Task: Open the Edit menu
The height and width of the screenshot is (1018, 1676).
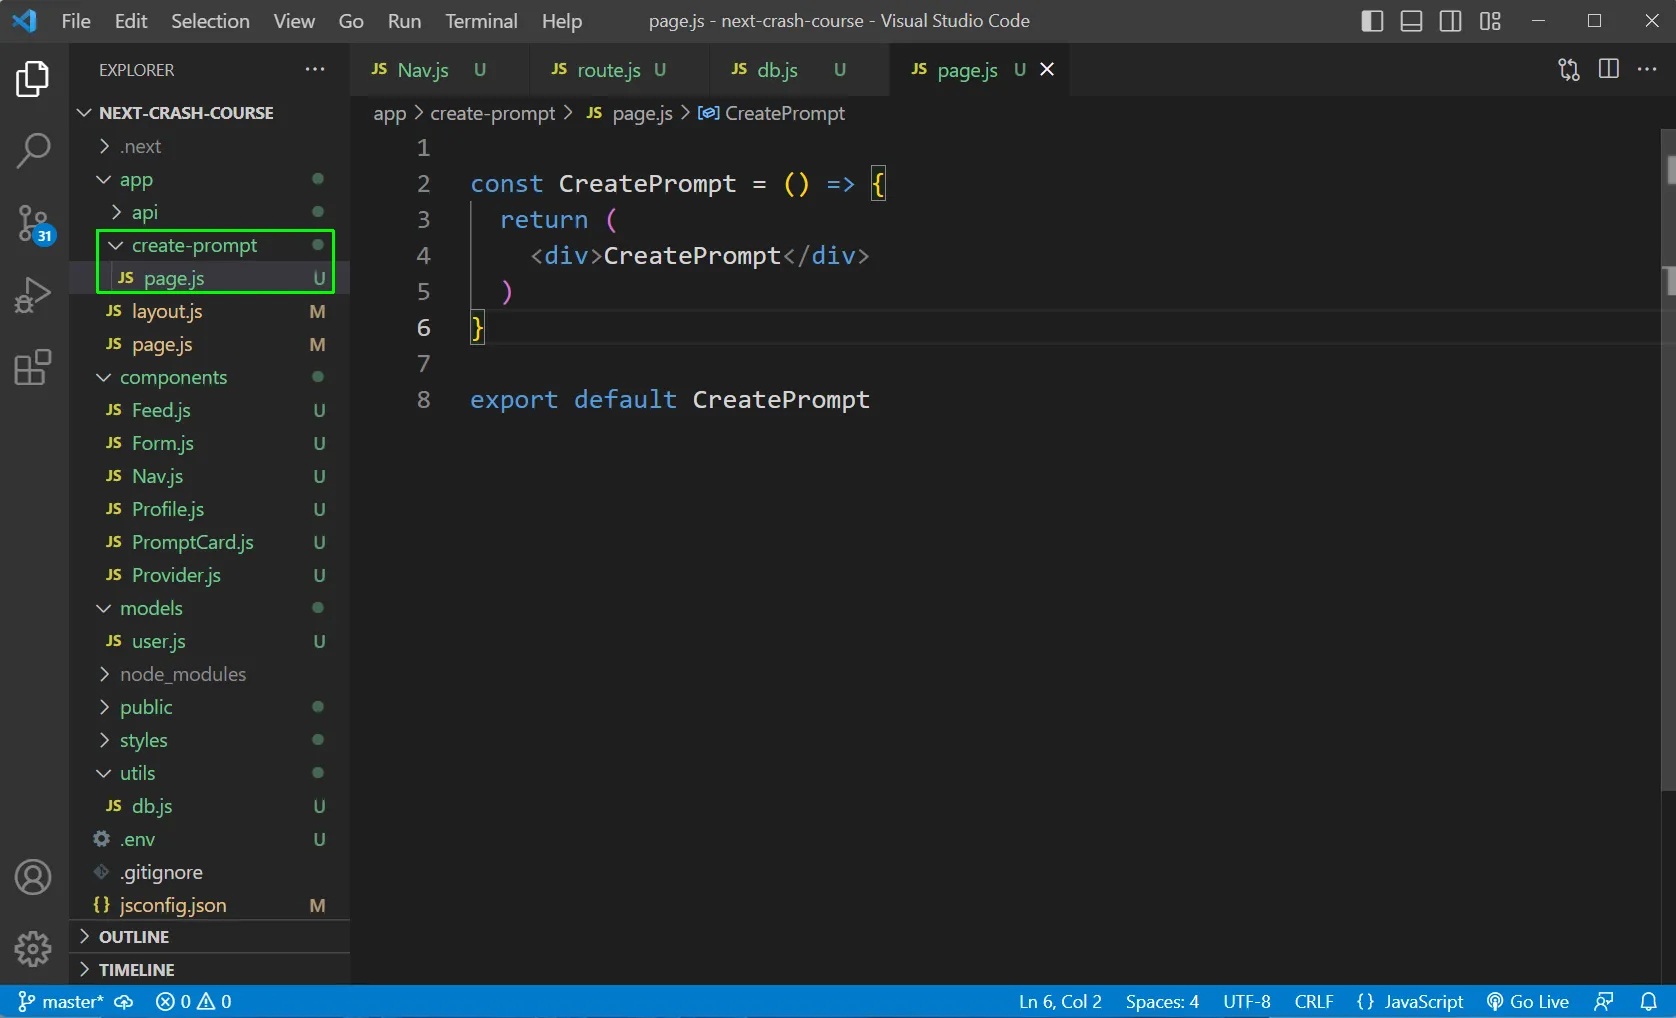Action: (131, 21)
